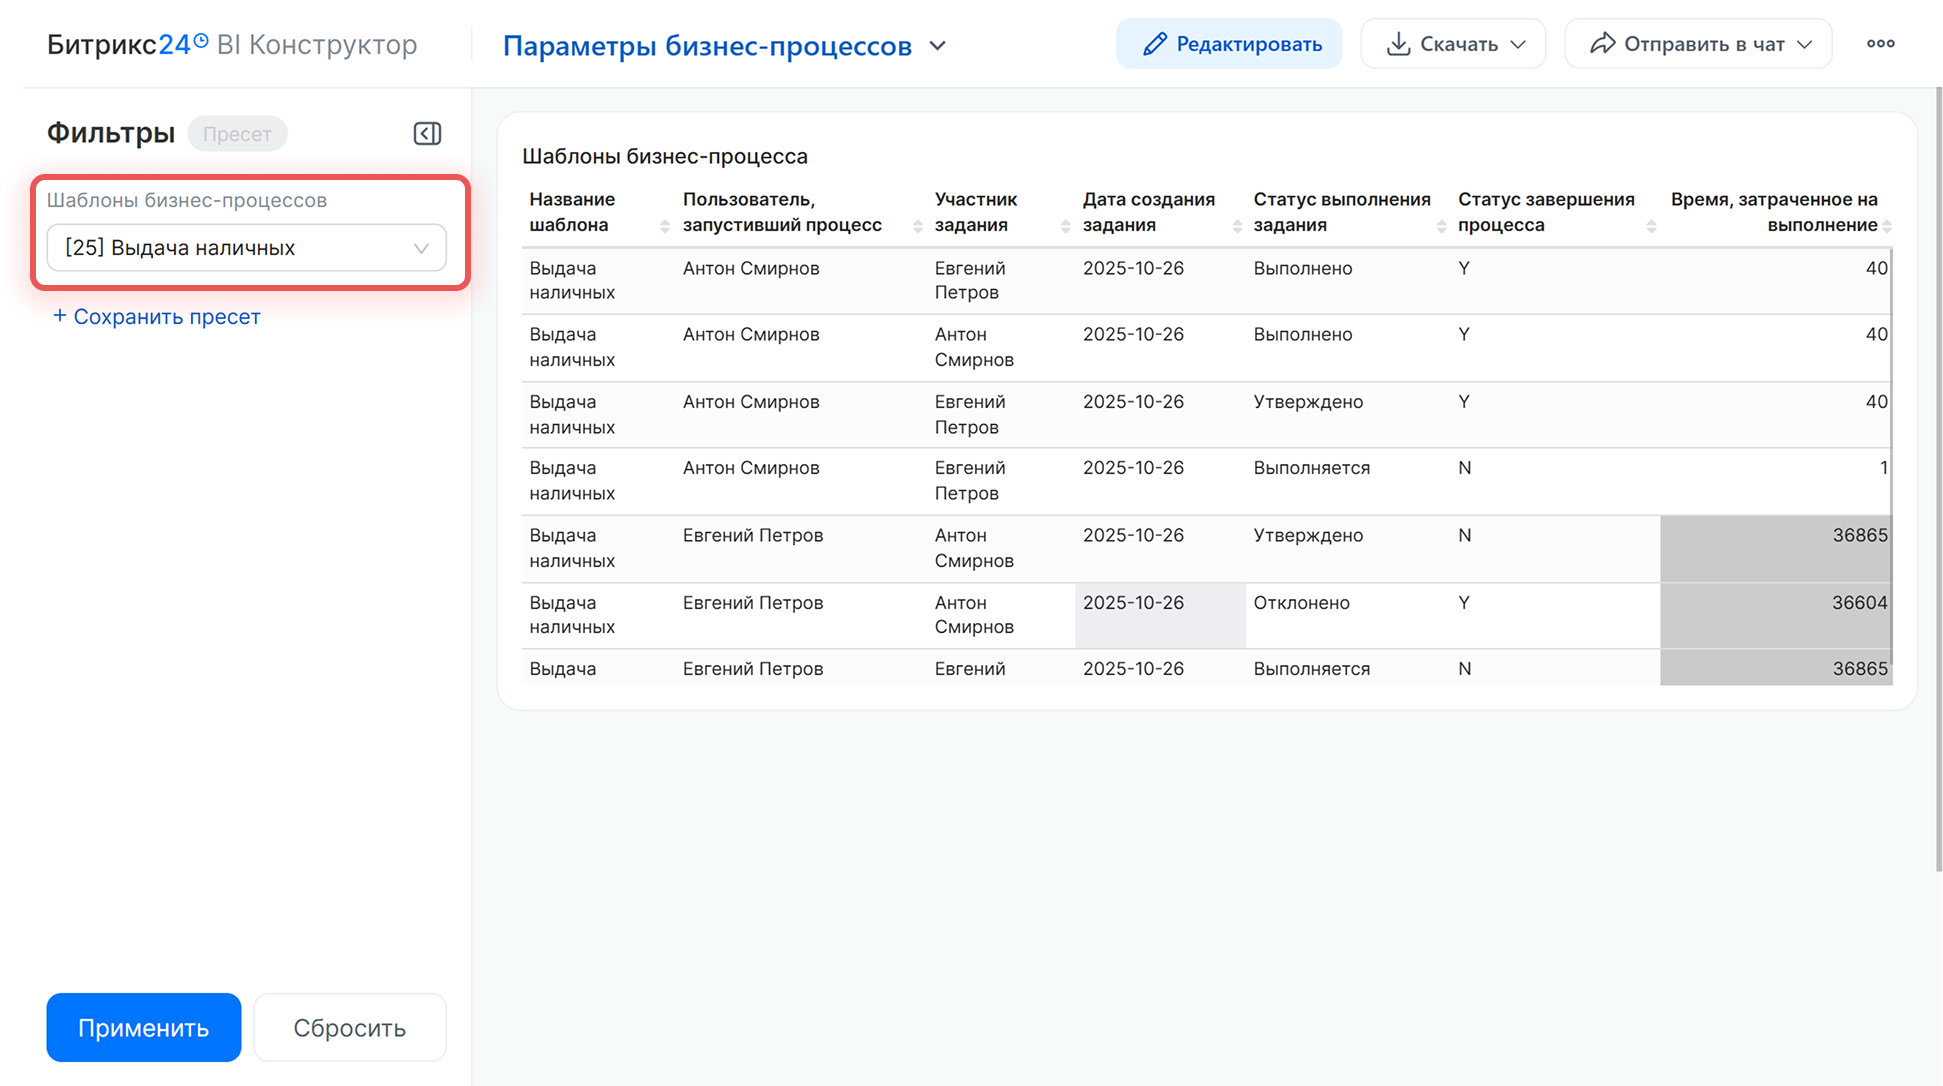The height and width of the screenshot is (1086, 1943).
Task: Sort by Время, затраченное на выполнение
Action: (1887, 227)
